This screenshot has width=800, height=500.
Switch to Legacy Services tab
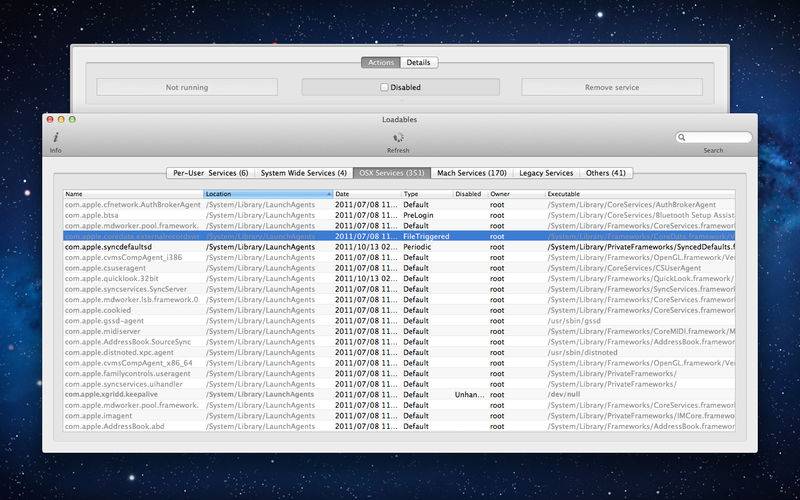546,173
